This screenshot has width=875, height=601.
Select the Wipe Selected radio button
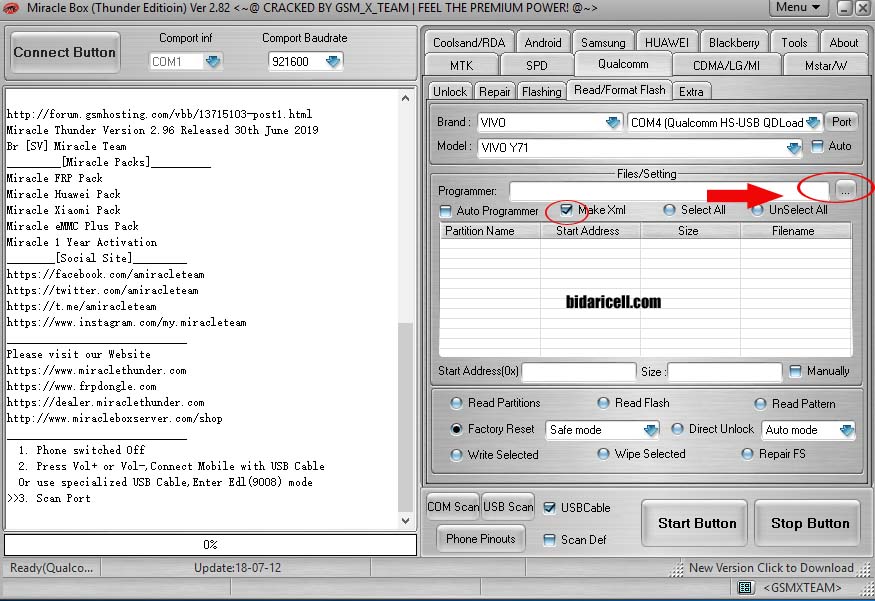[x=603, y=454]
